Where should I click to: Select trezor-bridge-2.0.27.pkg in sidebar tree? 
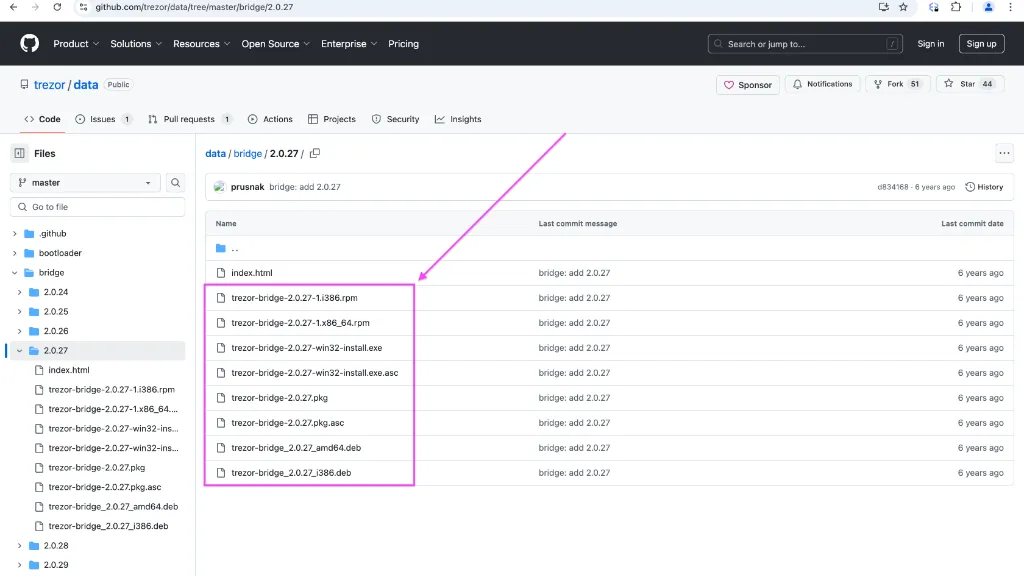pos(97,468)
